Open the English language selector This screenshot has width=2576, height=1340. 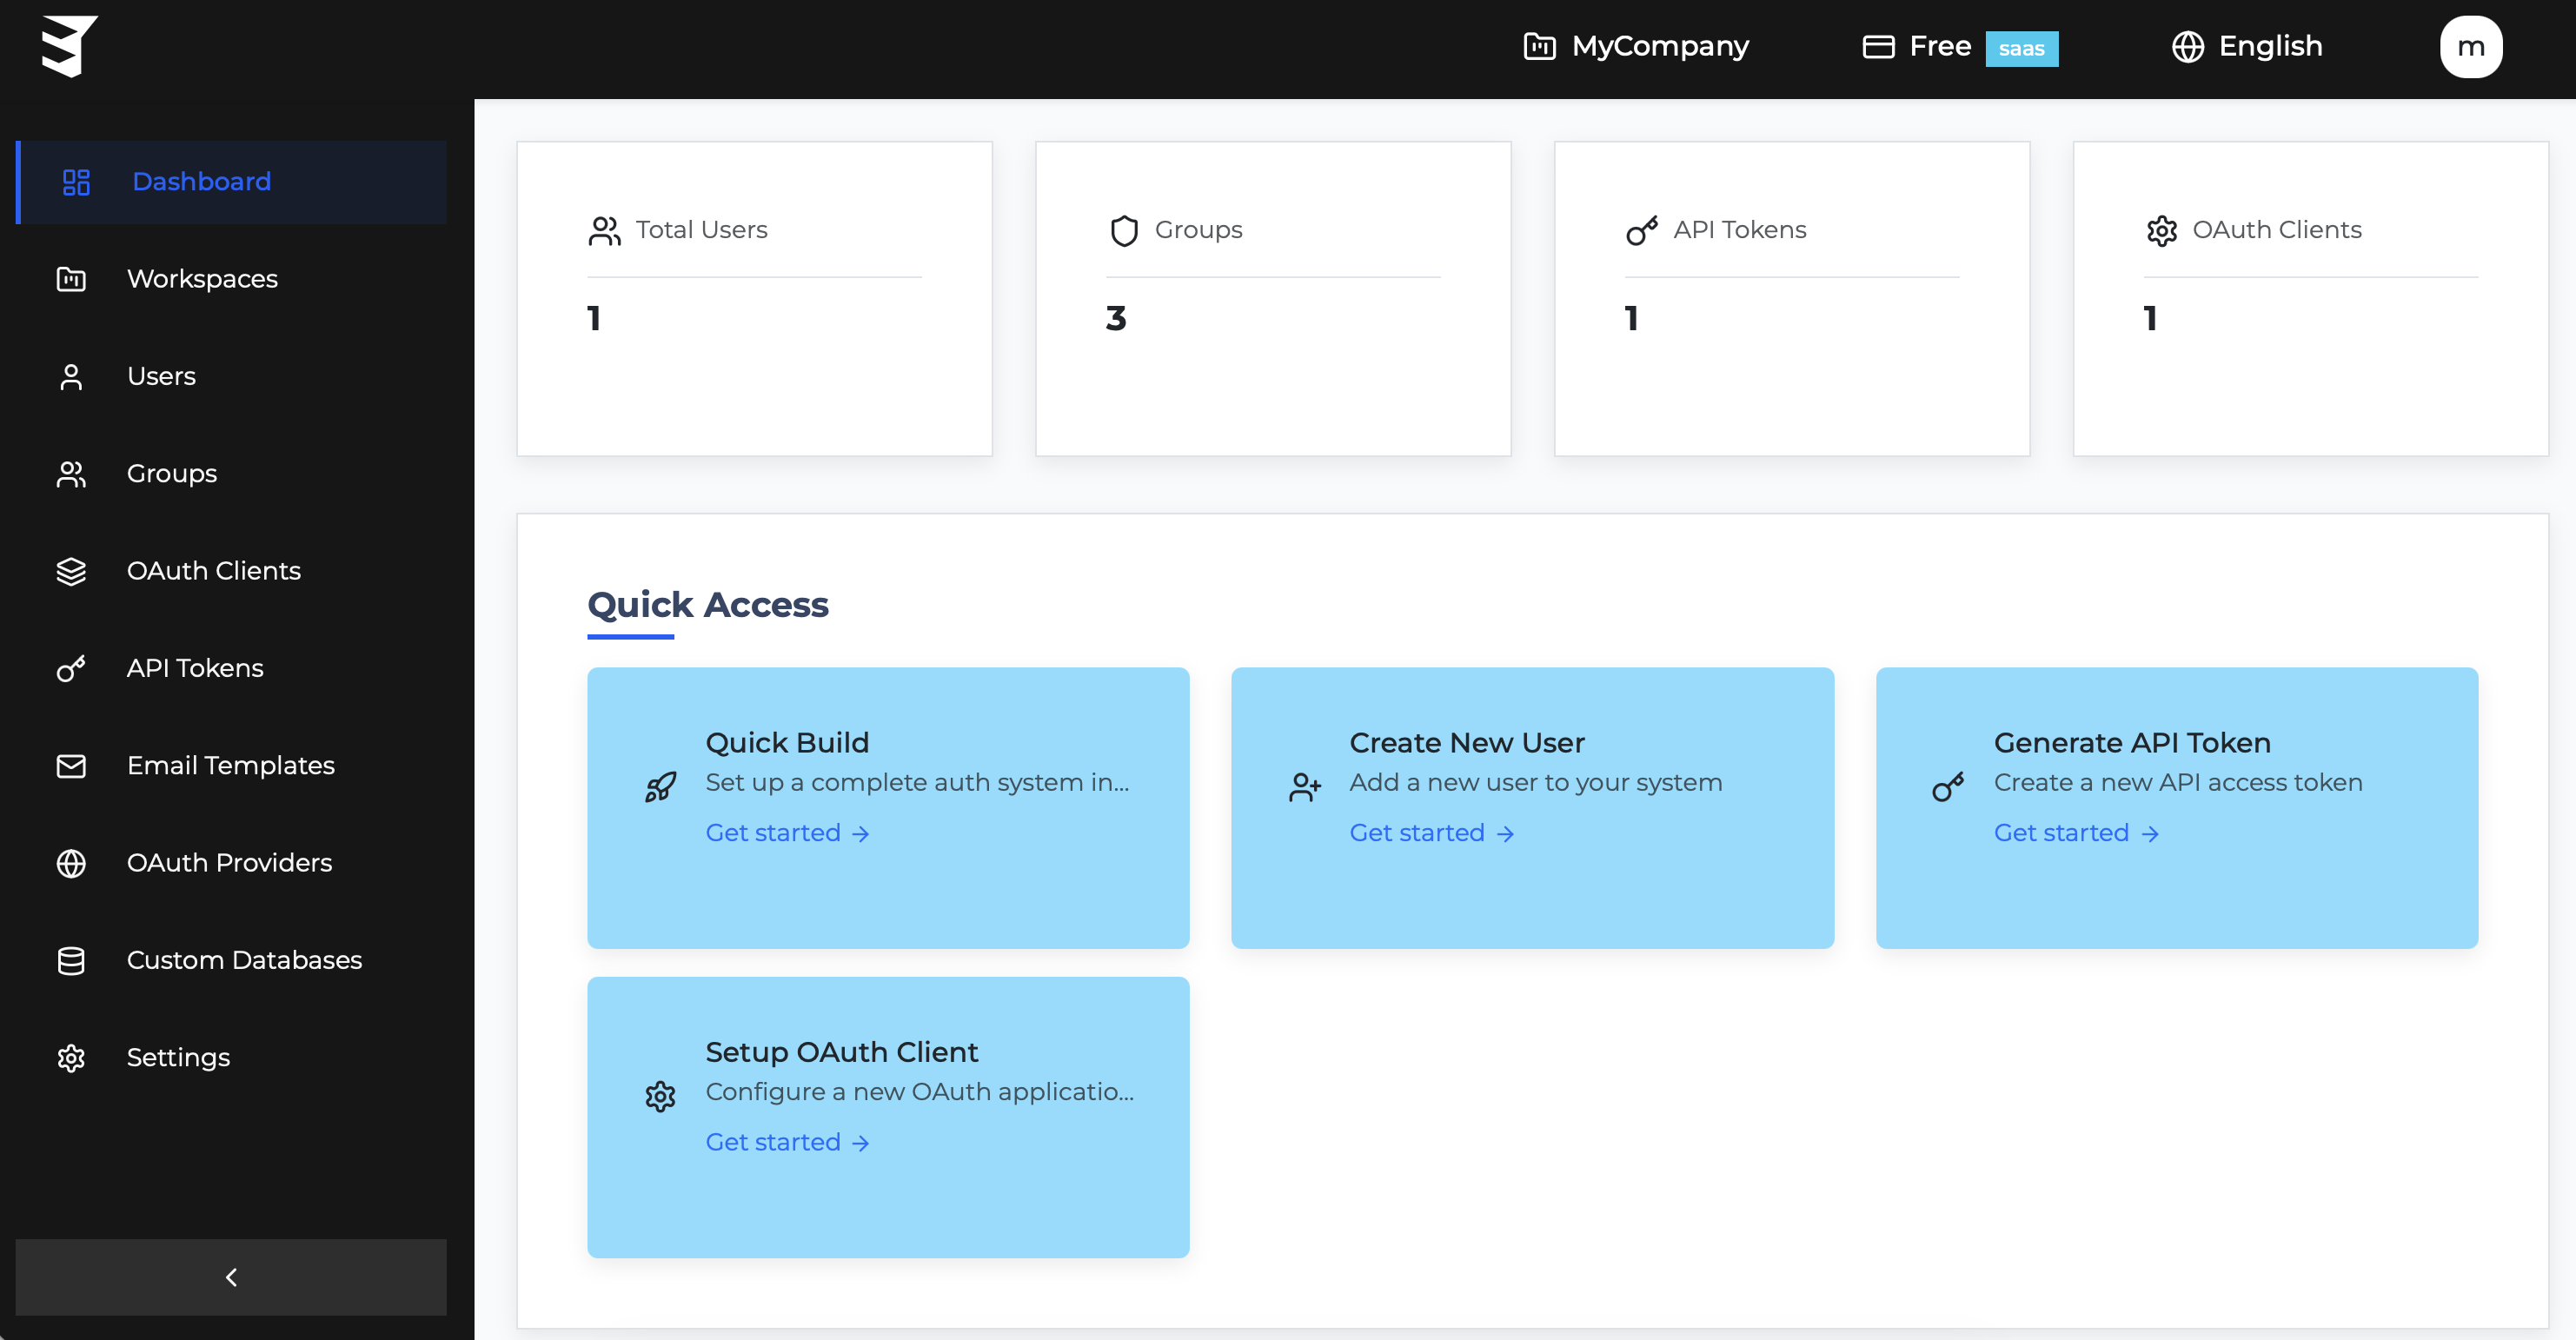tap(2247, 46)
